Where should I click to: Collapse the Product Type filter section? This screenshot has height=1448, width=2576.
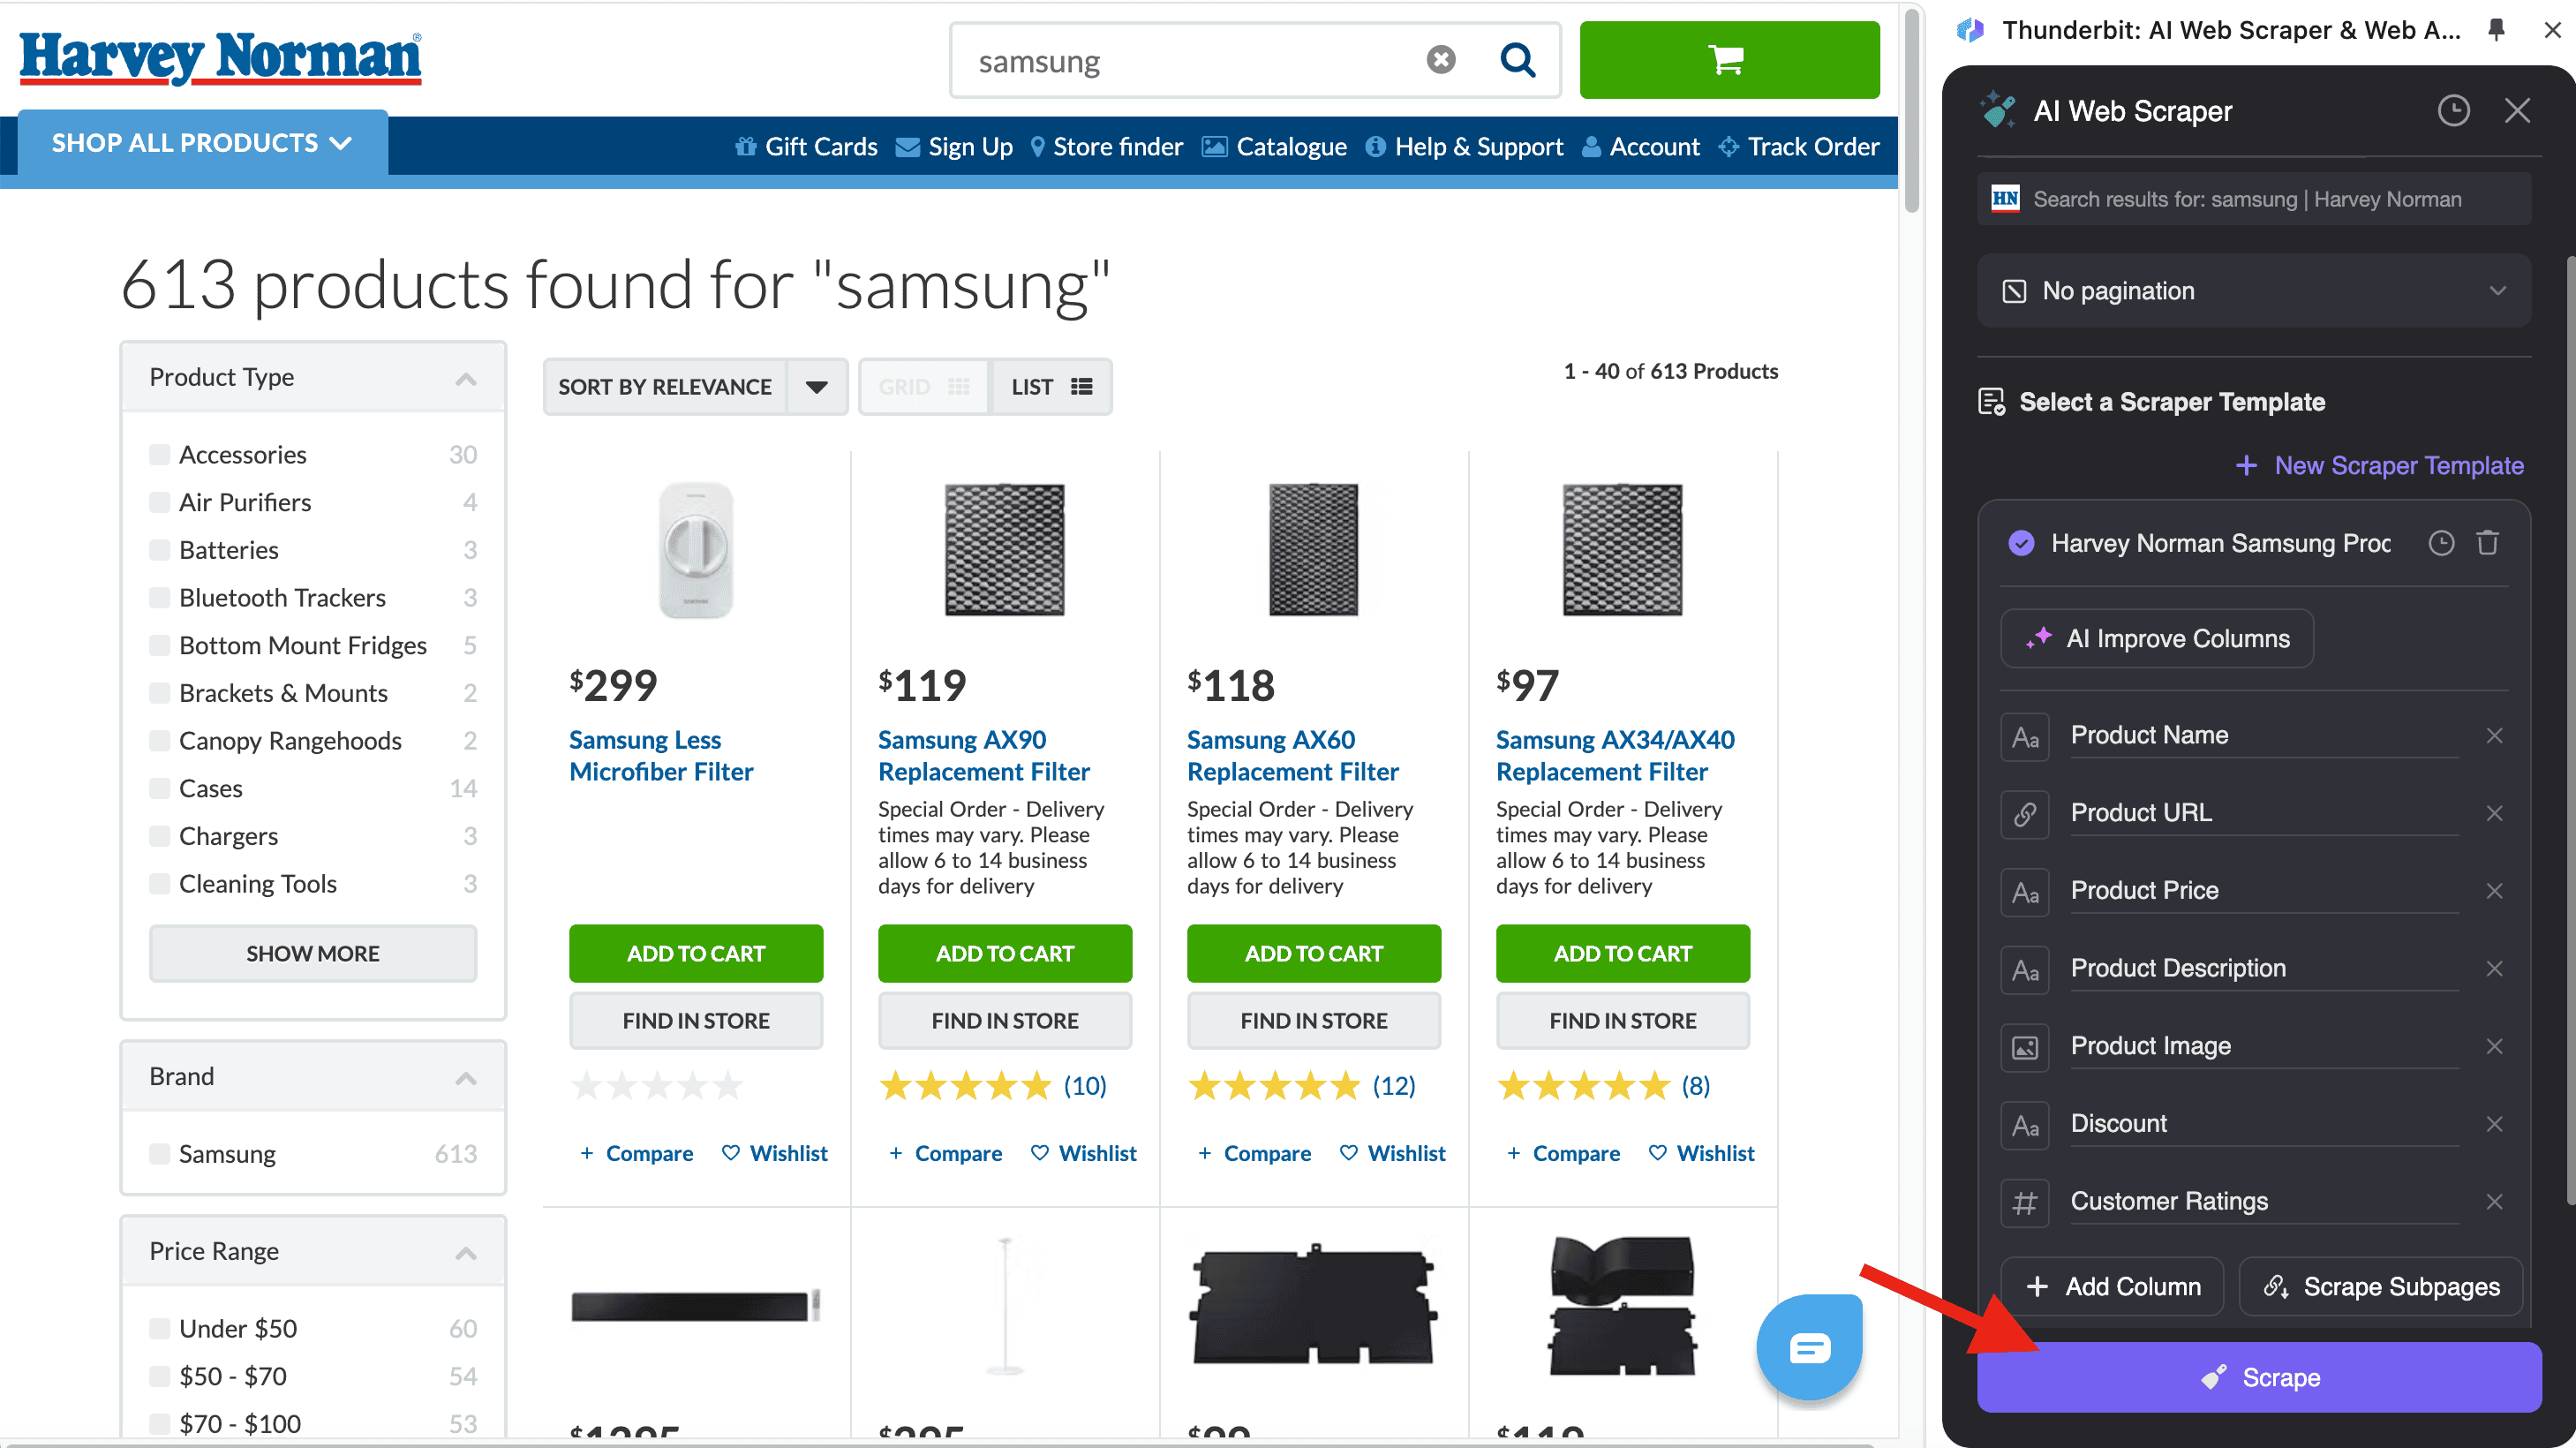coord(465,378)
